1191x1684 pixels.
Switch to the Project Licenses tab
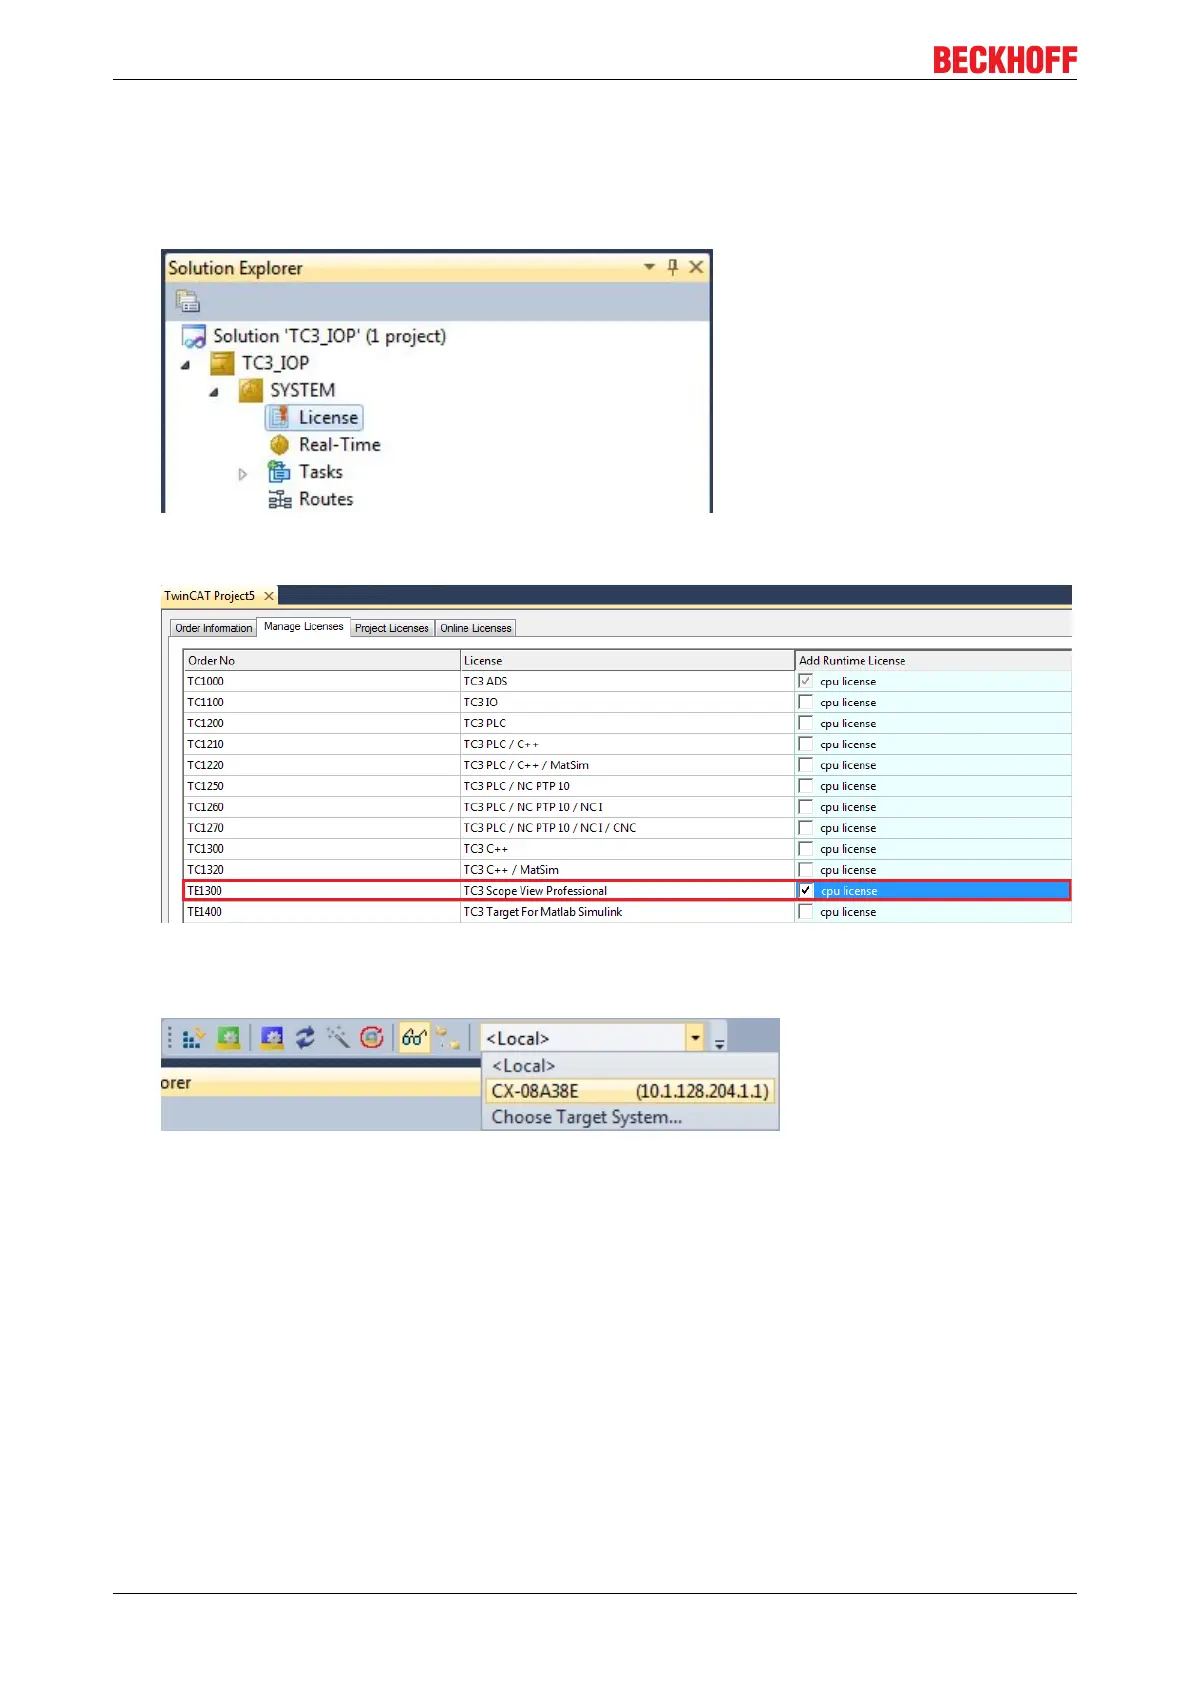pyautogui.click(x=391, y=628)
